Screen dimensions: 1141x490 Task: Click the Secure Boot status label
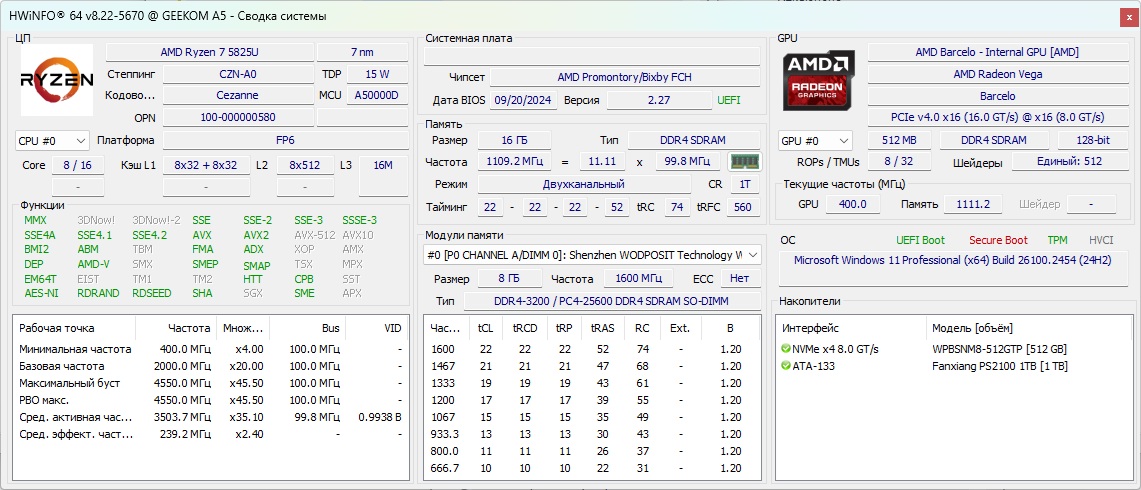pyautogui.click(x=997, y=240)
